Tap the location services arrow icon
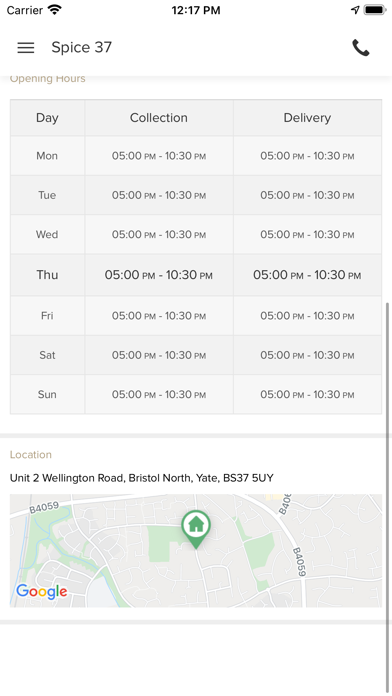 click(x=355, y=10)
